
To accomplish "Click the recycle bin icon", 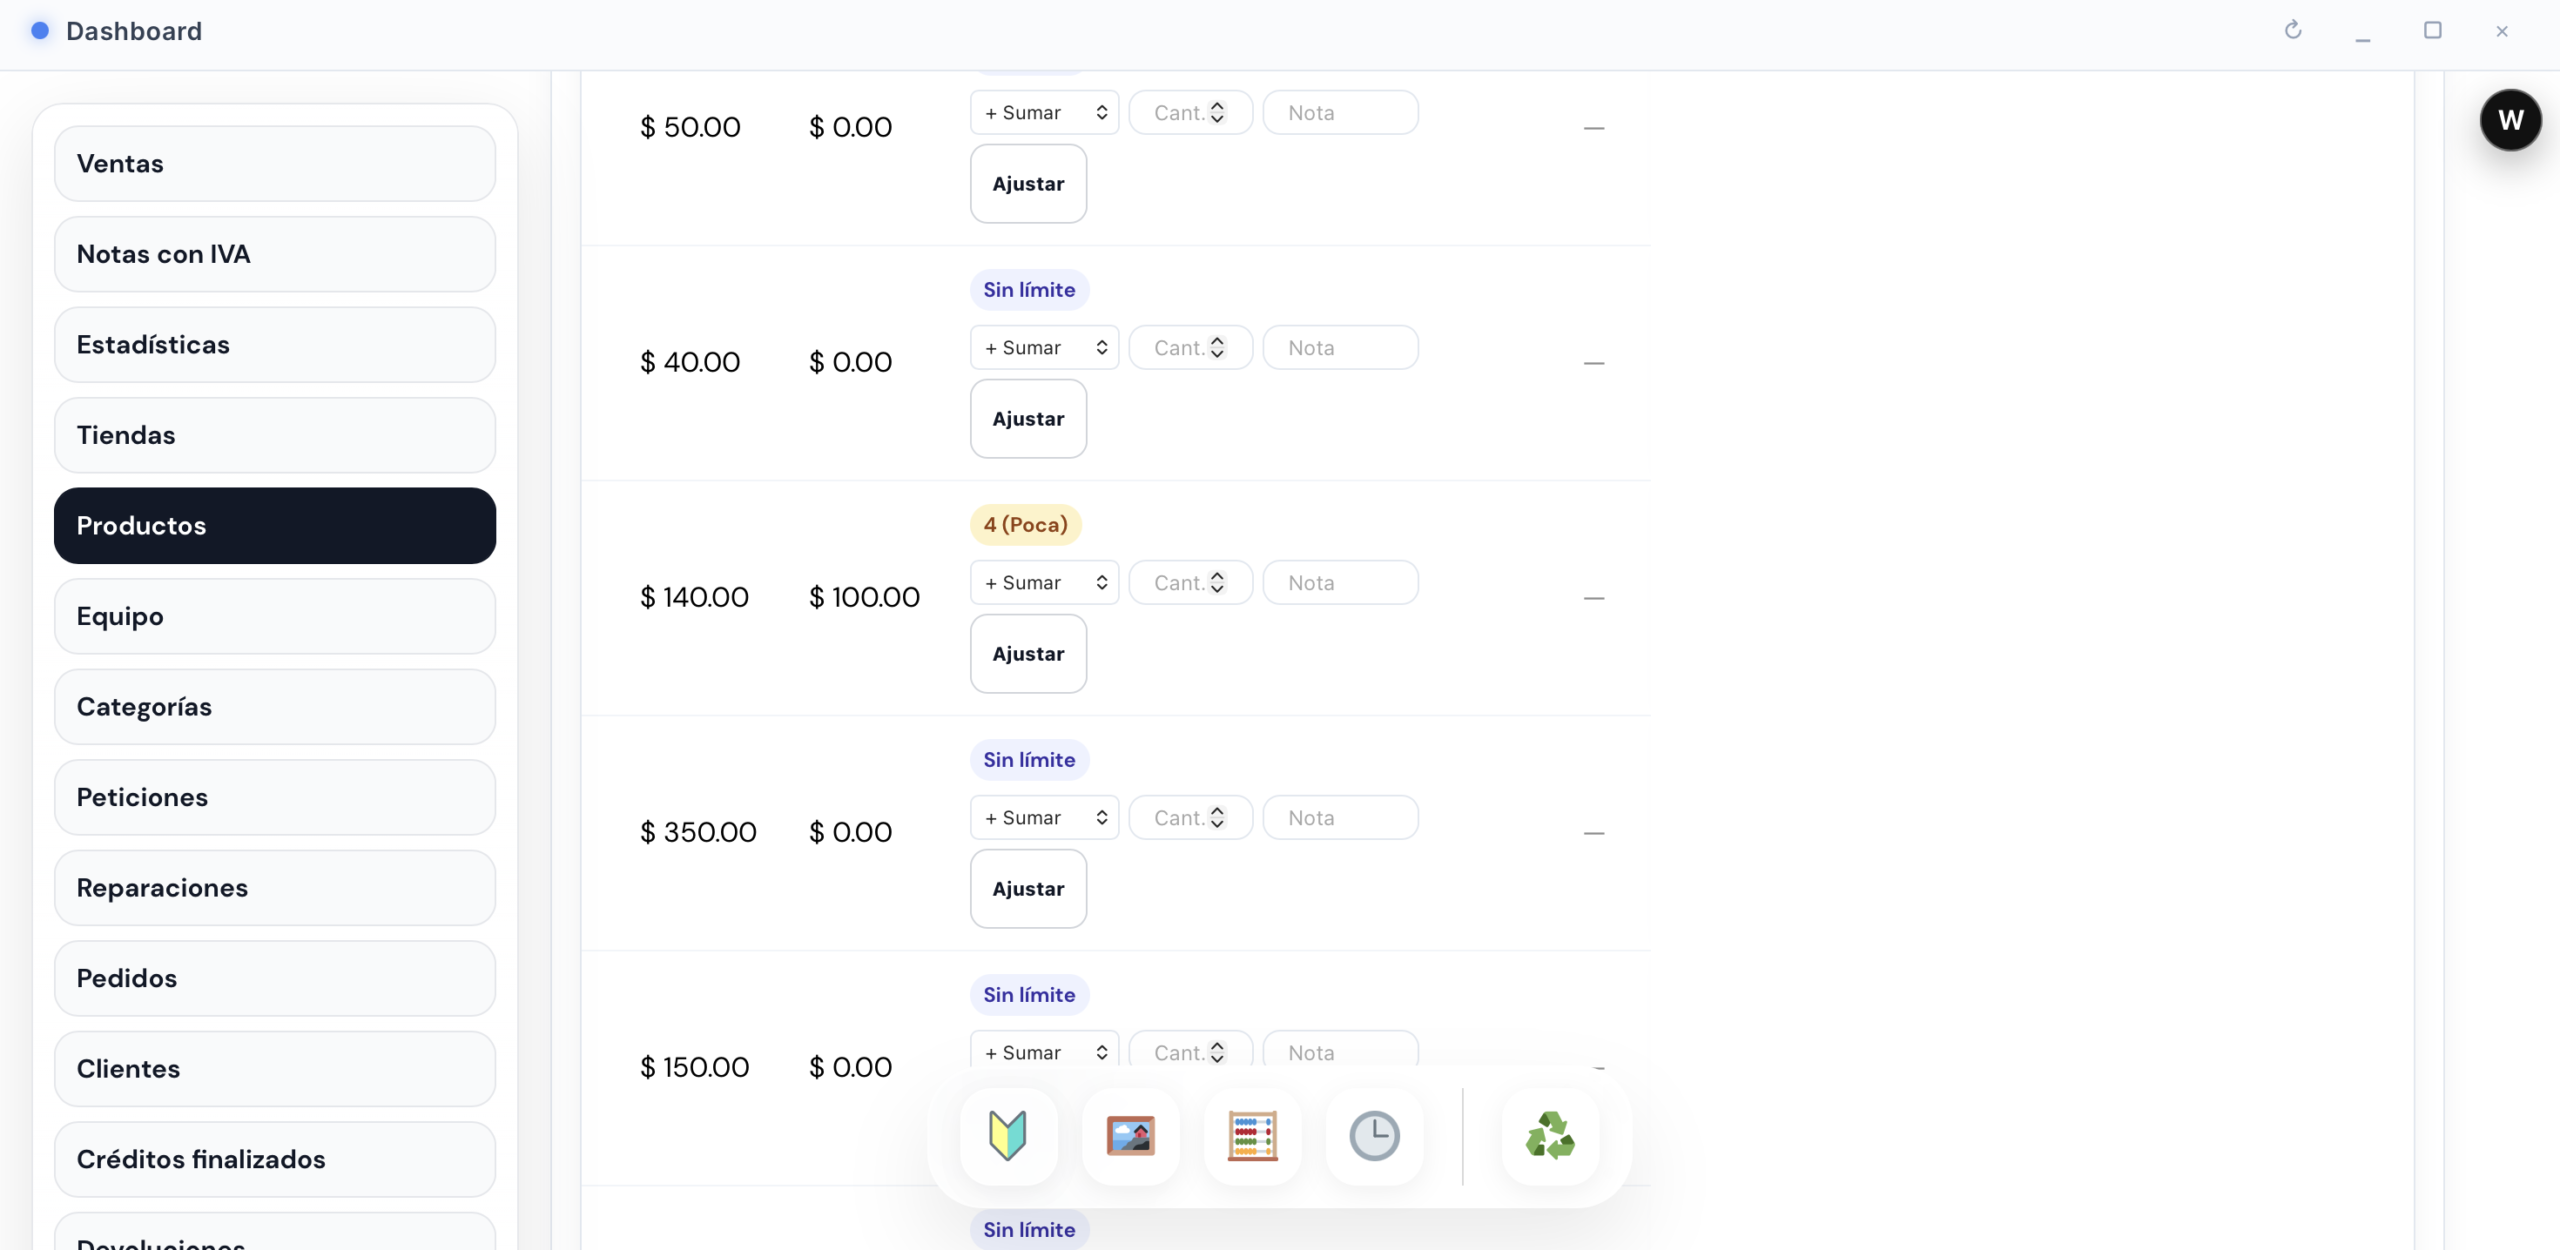I will (1550, 1136).
